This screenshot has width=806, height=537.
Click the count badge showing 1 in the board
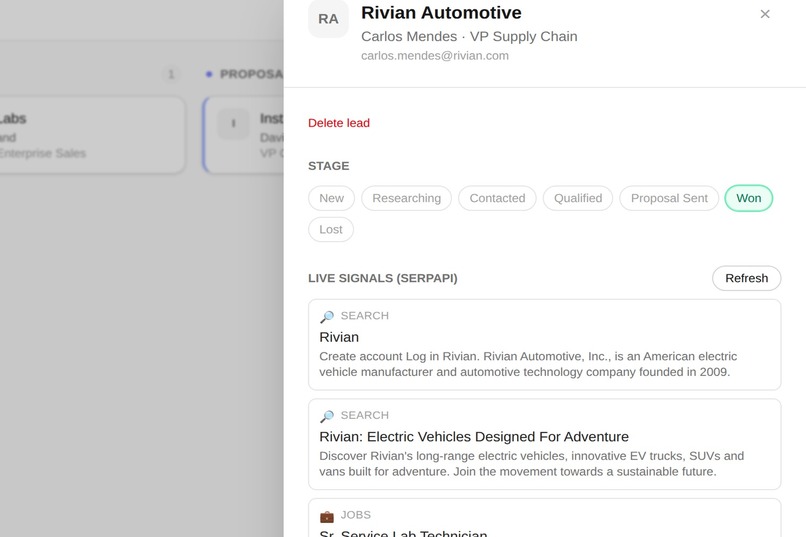pyautogui.click(x=171, y=74)
